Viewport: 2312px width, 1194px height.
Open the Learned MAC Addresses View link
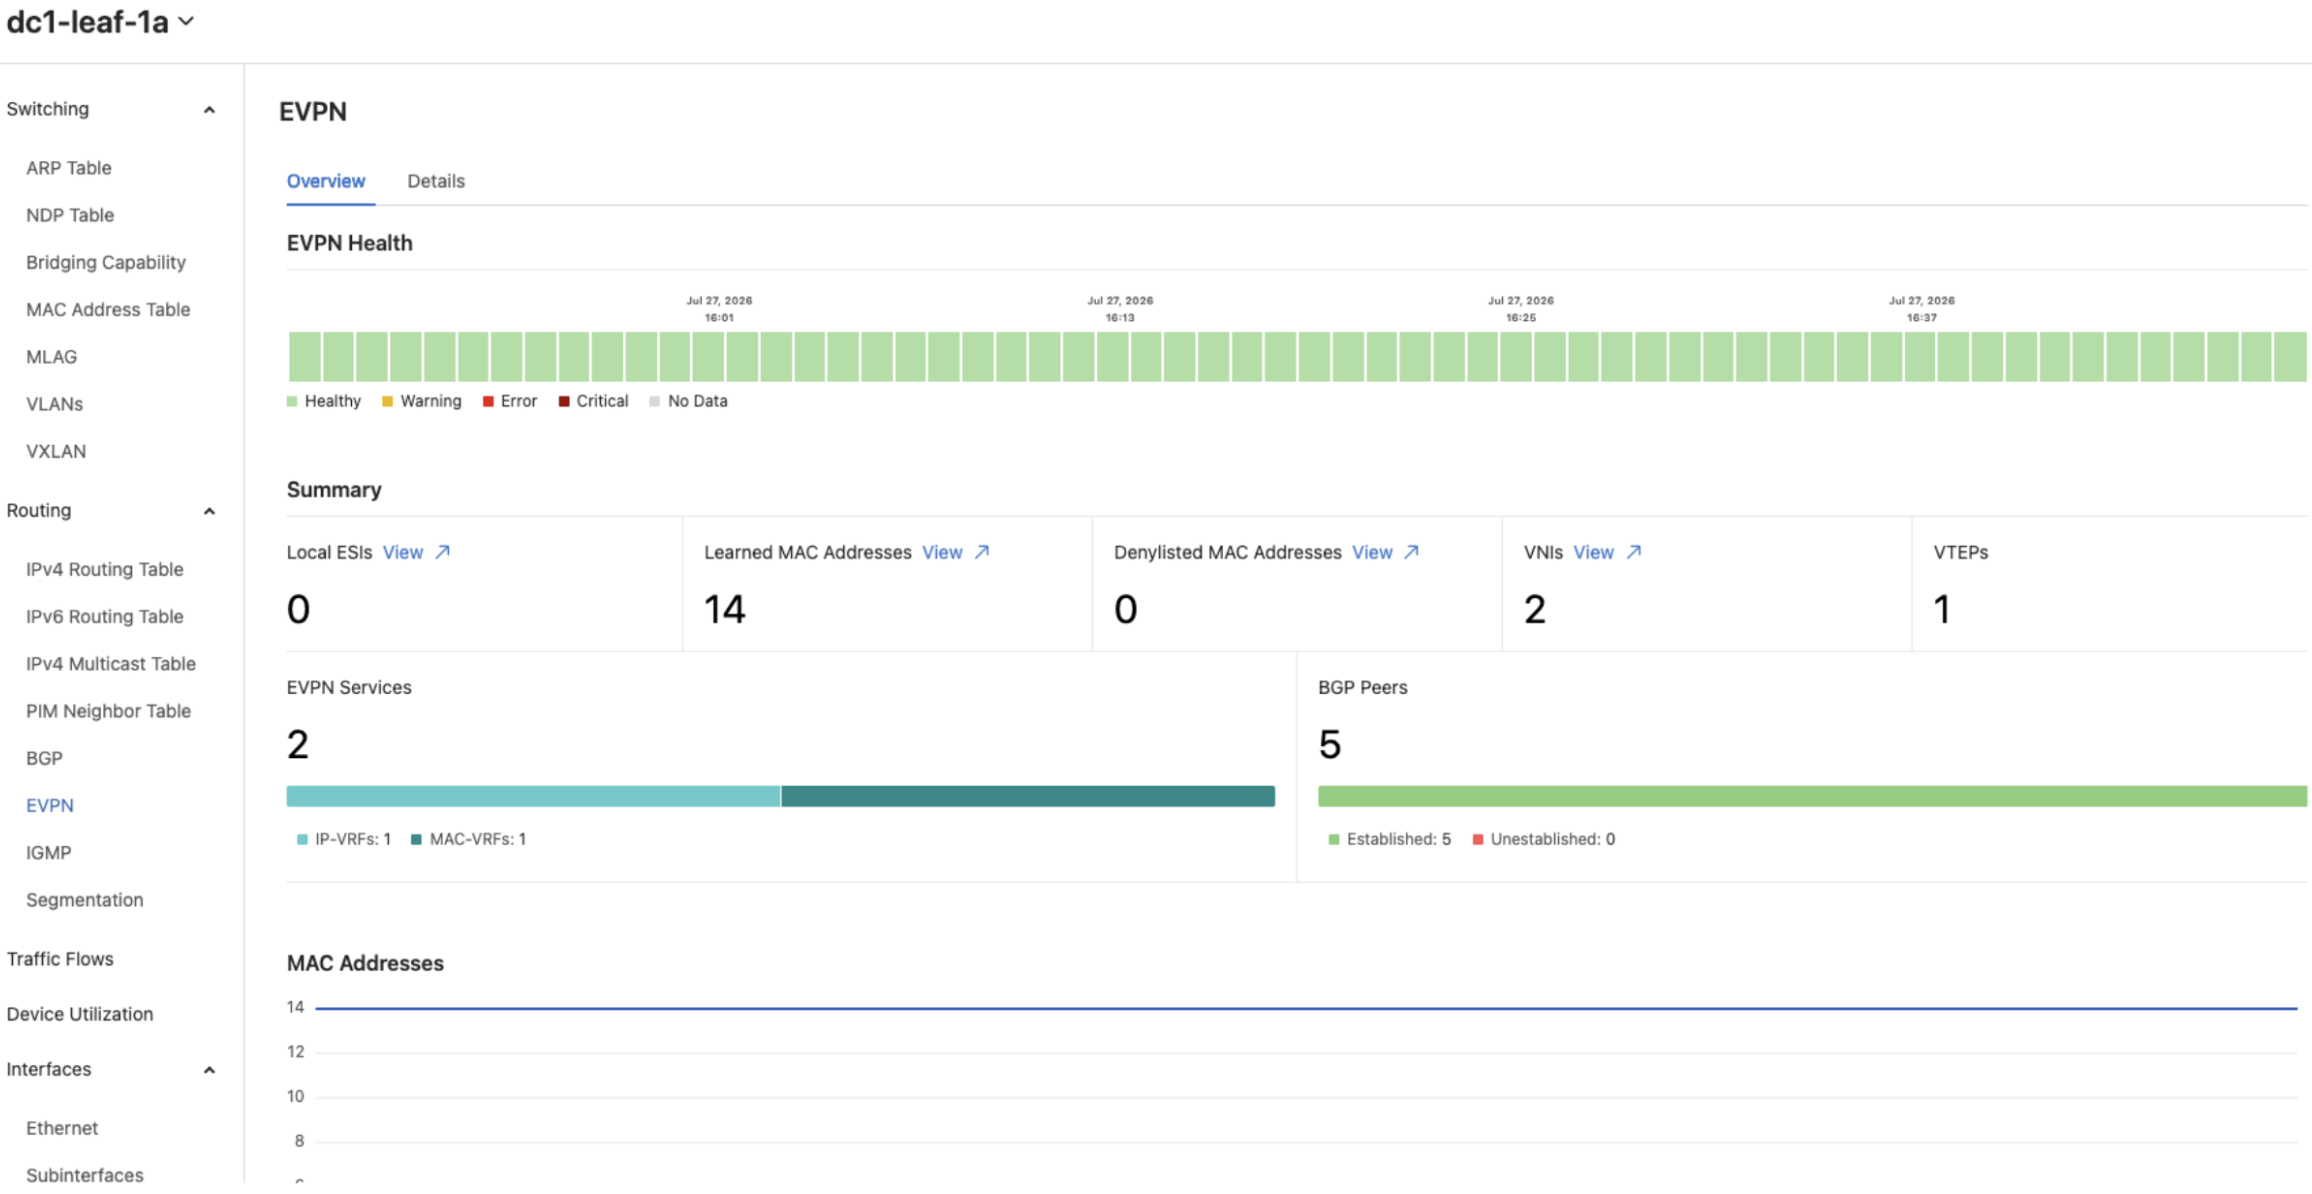(x=942, y=552)
